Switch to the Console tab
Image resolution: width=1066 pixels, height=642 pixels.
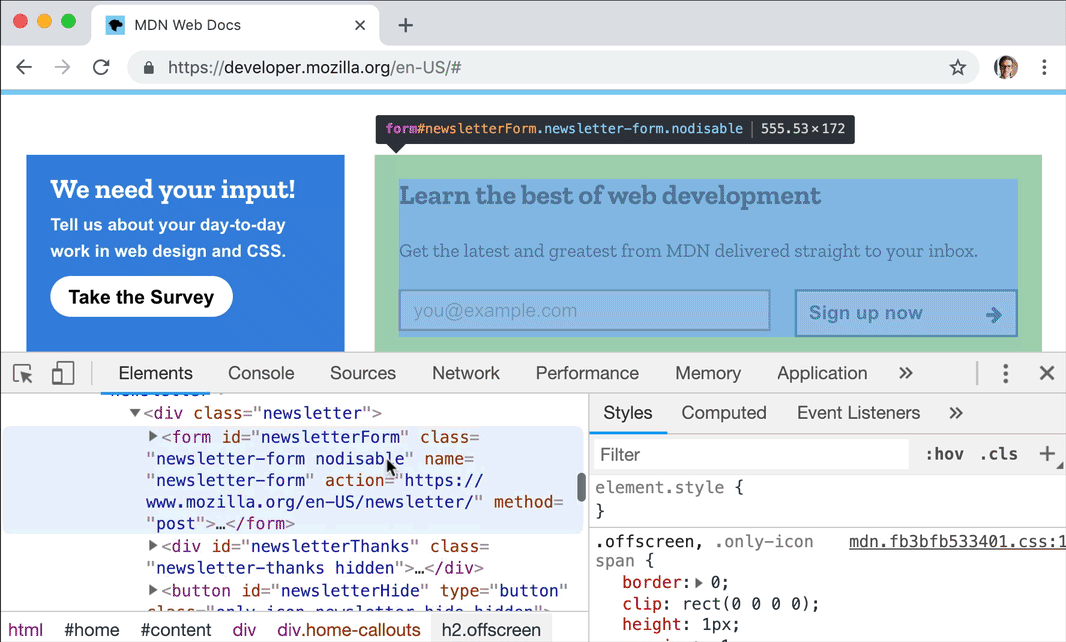point(261,373)
